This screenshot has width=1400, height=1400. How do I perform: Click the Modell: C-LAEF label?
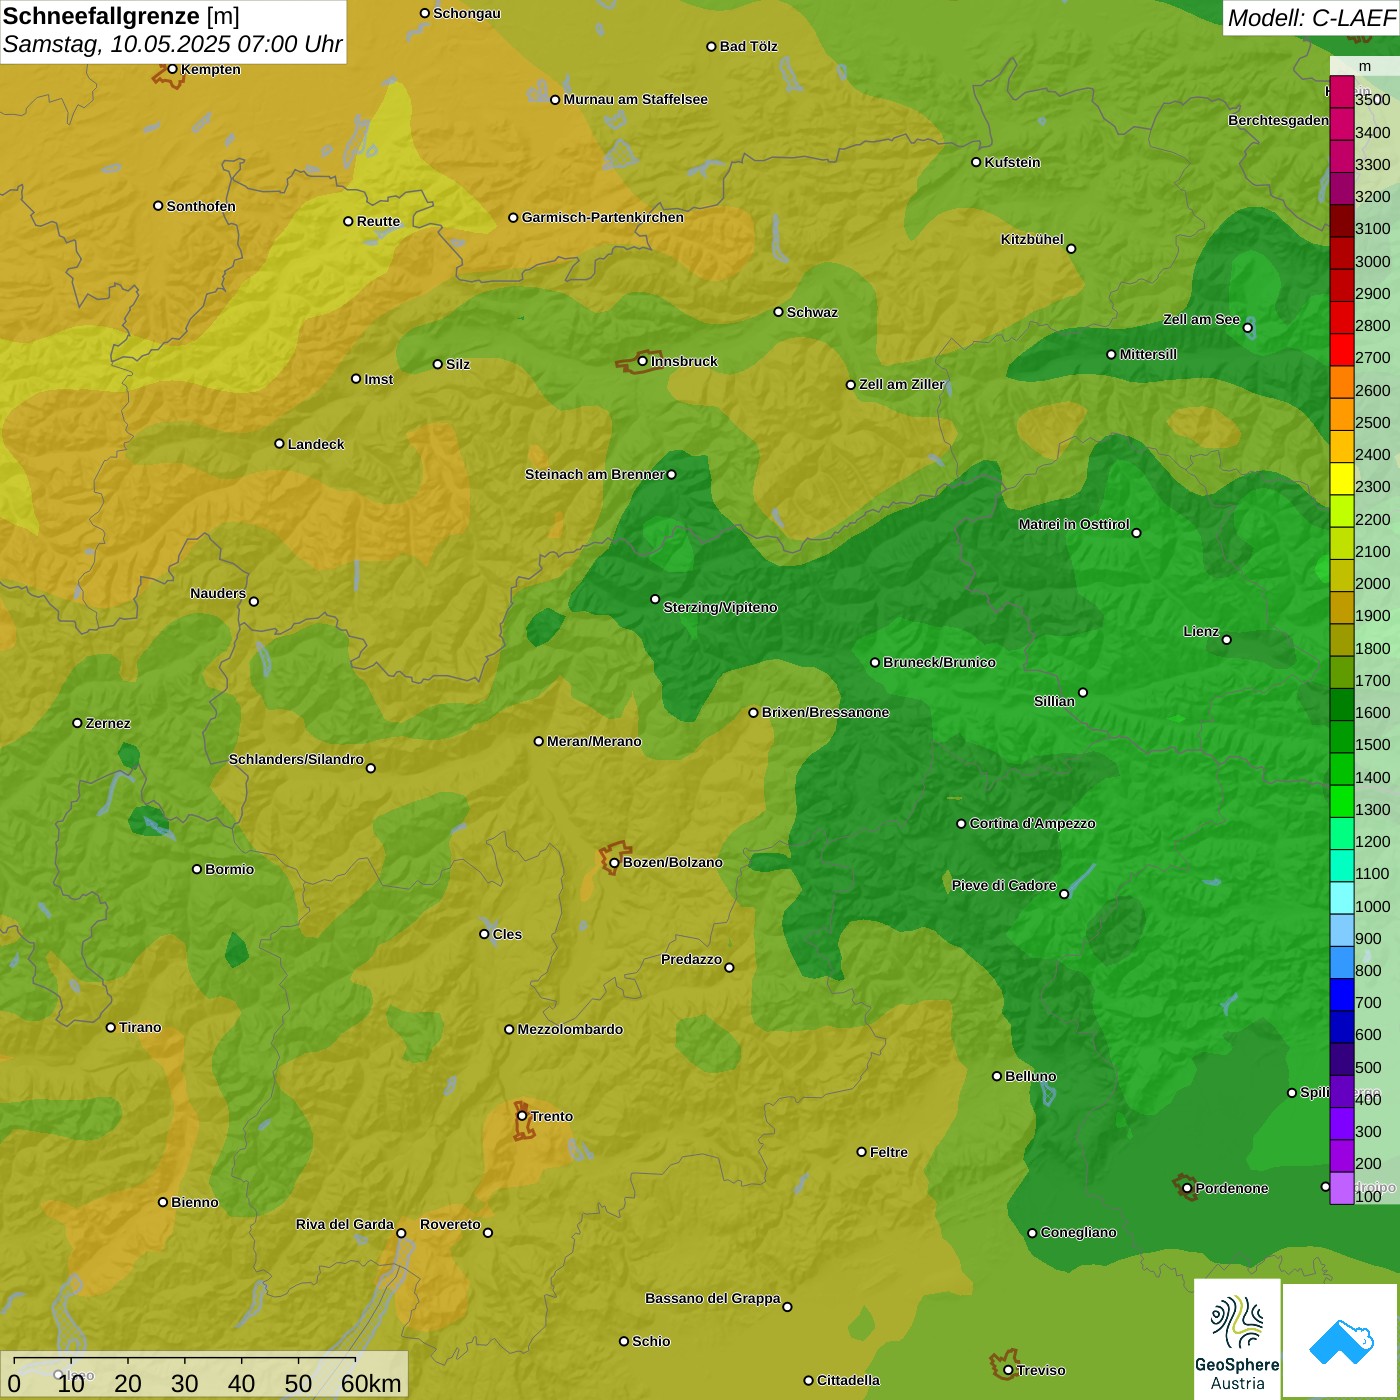(x=1311, y=17)
